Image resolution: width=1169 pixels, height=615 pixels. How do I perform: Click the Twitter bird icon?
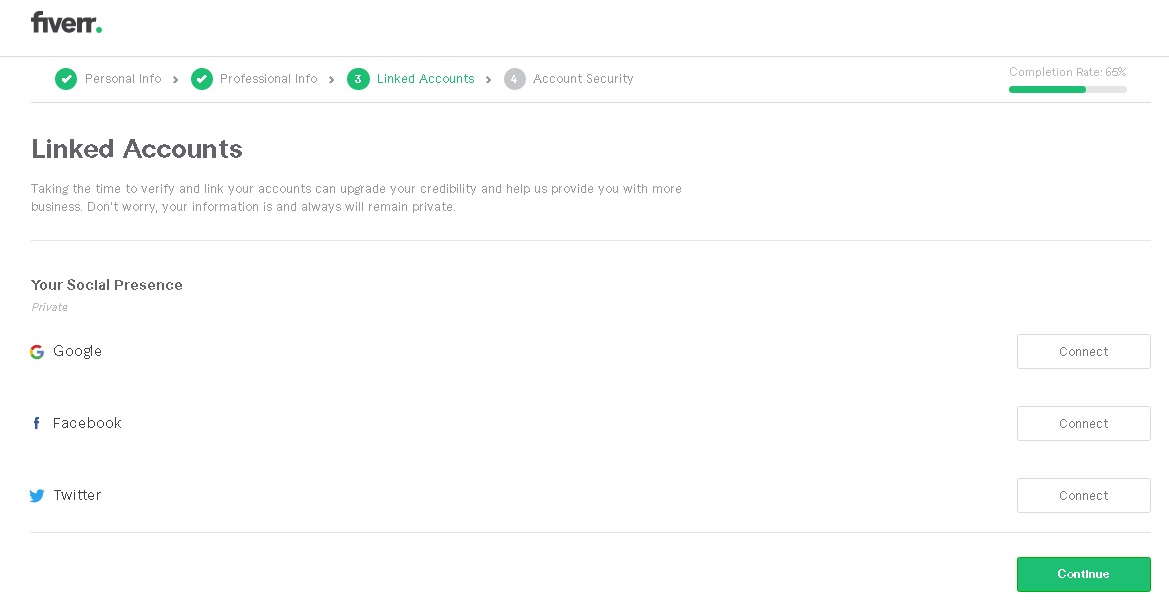tap(37, 496)
